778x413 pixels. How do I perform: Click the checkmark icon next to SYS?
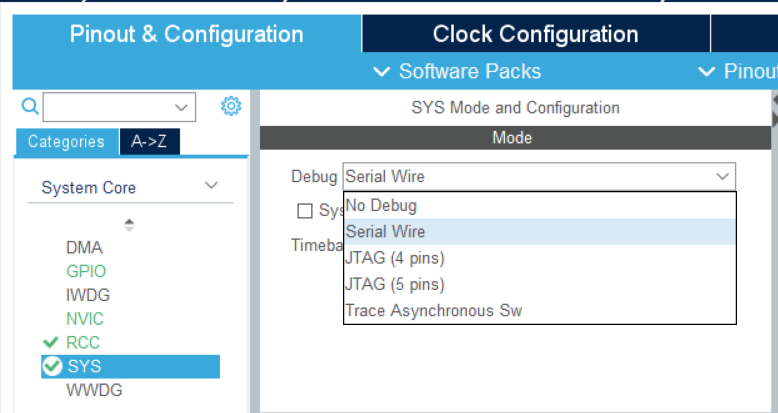pyautogui.click(x=52, y=366)
